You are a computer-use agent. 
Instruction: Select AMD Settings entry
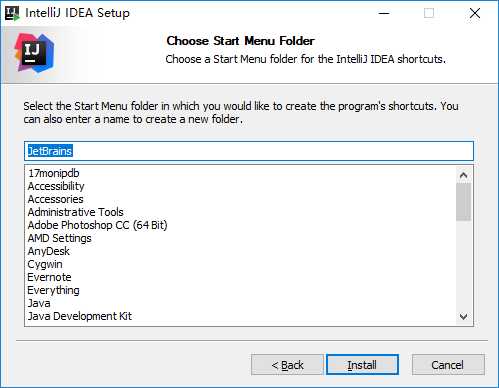(x=59, y=238)
